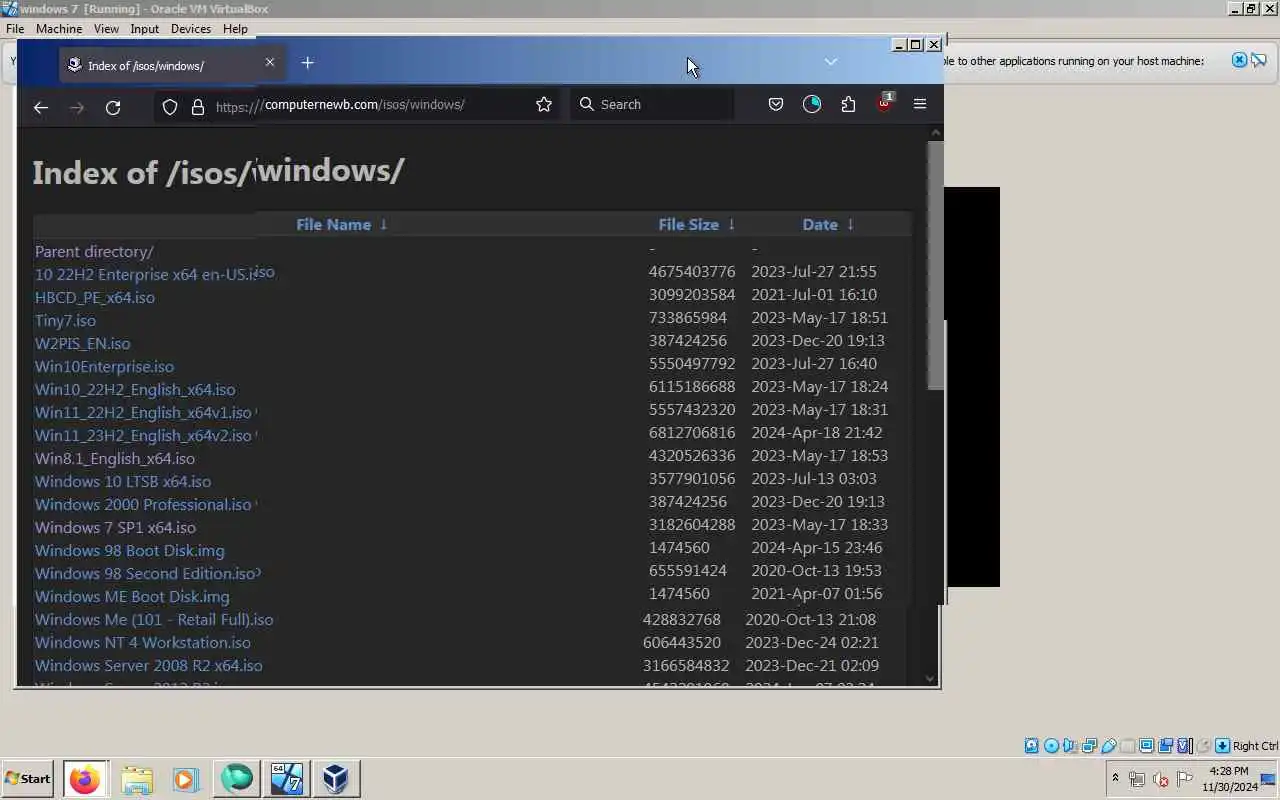The width and height of the screenshot is (1280, 800).
Task: Click file size 4675403776
Action: pos(692,271)
